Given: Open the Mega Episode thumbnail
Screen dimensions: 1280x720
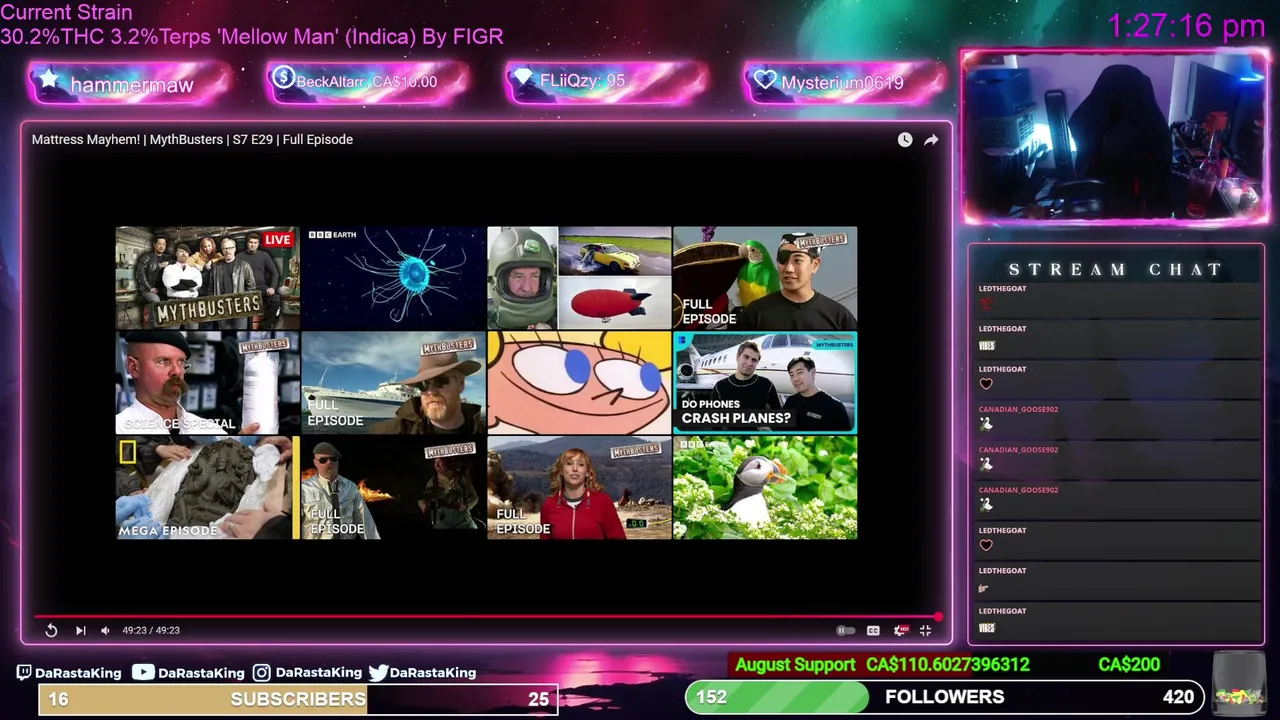Looking at the screenshot, I should point(207,488).
